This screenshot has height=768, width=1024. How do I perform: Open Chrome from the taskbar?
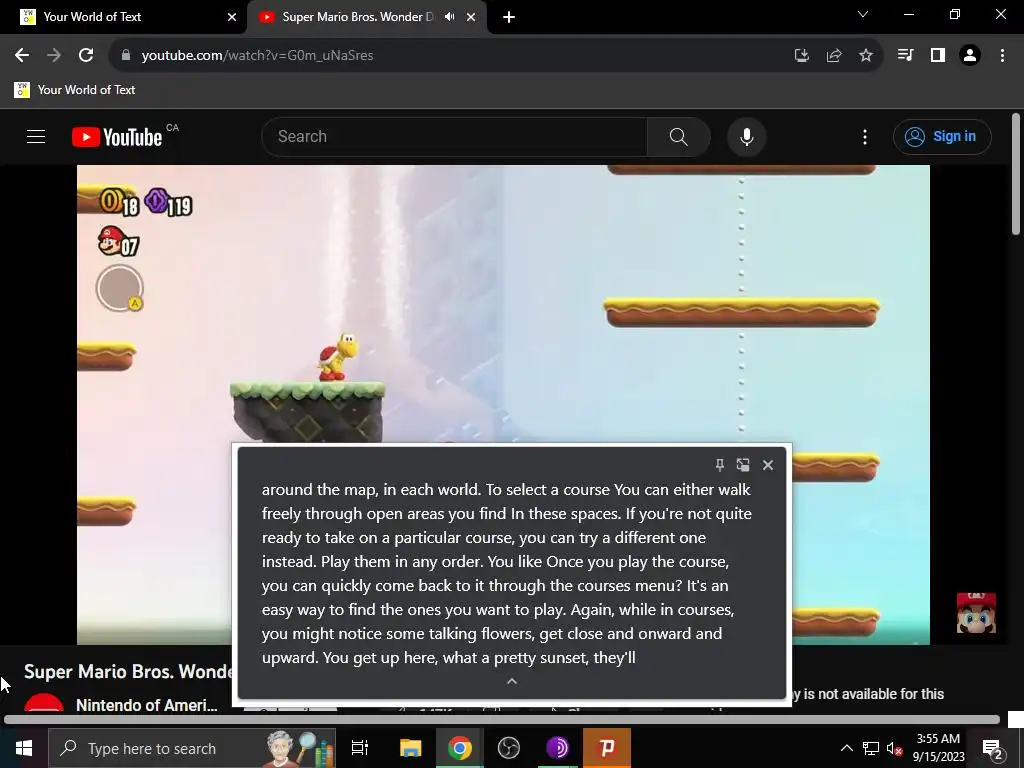[x=459, y=748]
